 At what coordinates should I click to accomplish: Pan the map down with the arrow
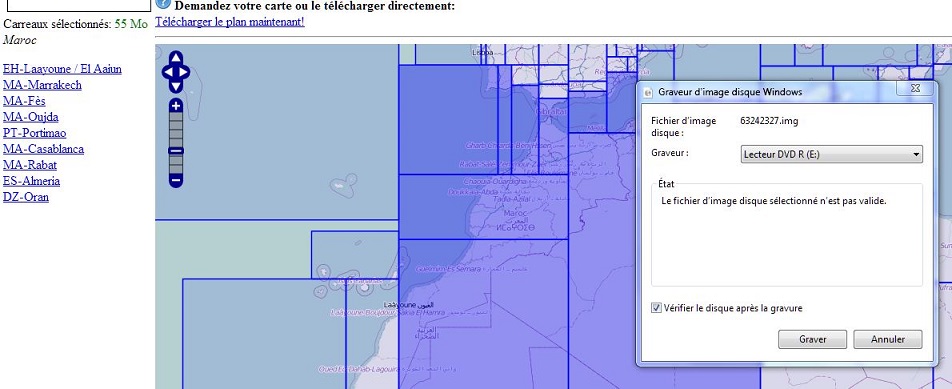[x=175, y=86]
